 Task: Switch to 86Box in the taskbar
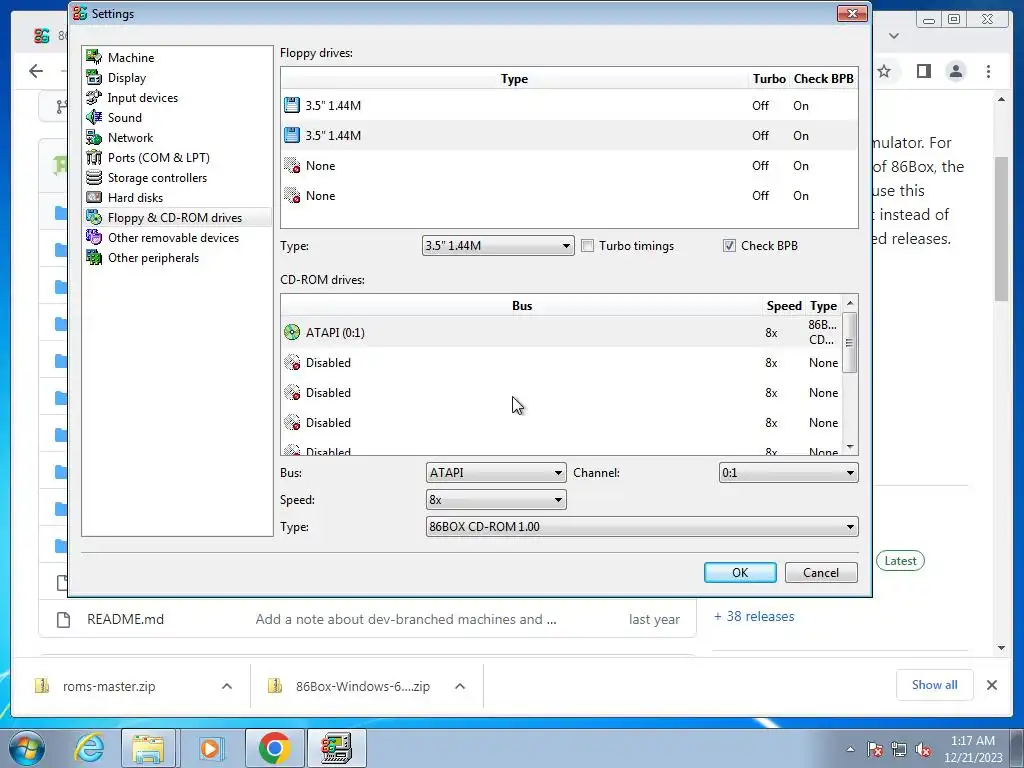337,748
